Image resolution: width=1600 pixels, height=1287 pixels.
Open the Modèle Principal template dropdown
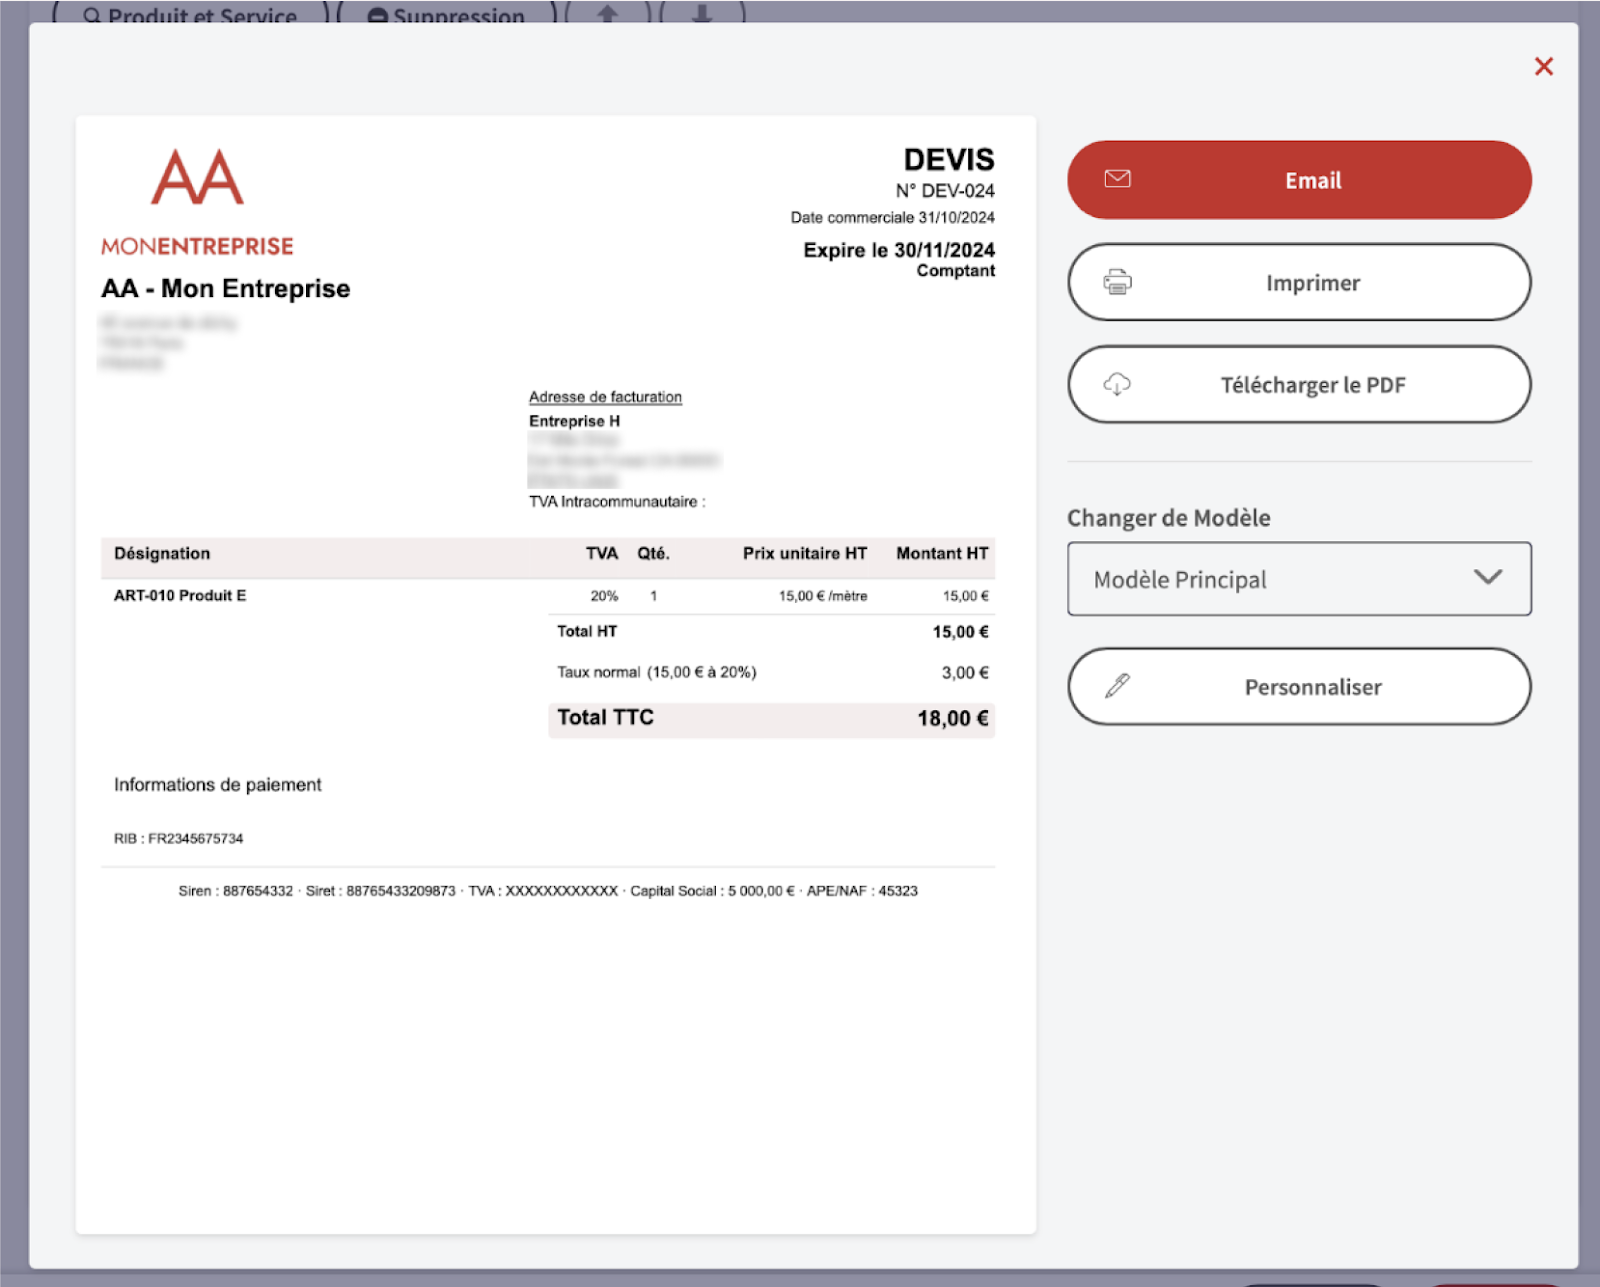point(1299,579)
